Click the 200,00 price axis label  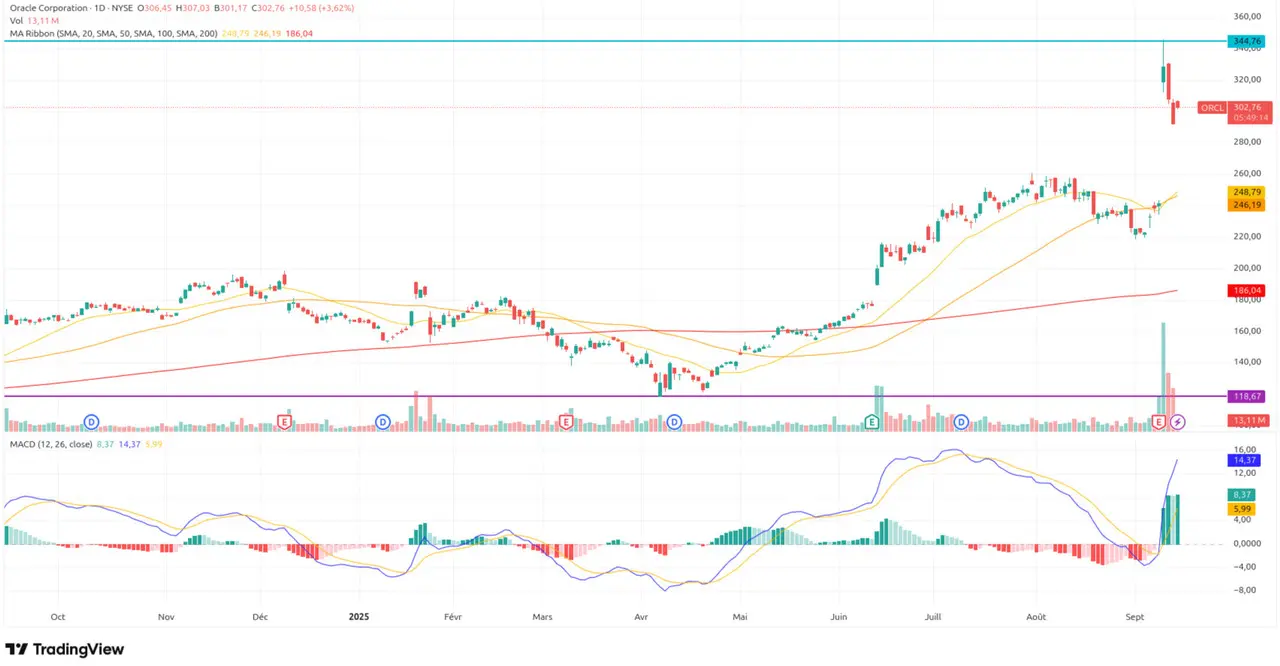tap(1248, 268)
